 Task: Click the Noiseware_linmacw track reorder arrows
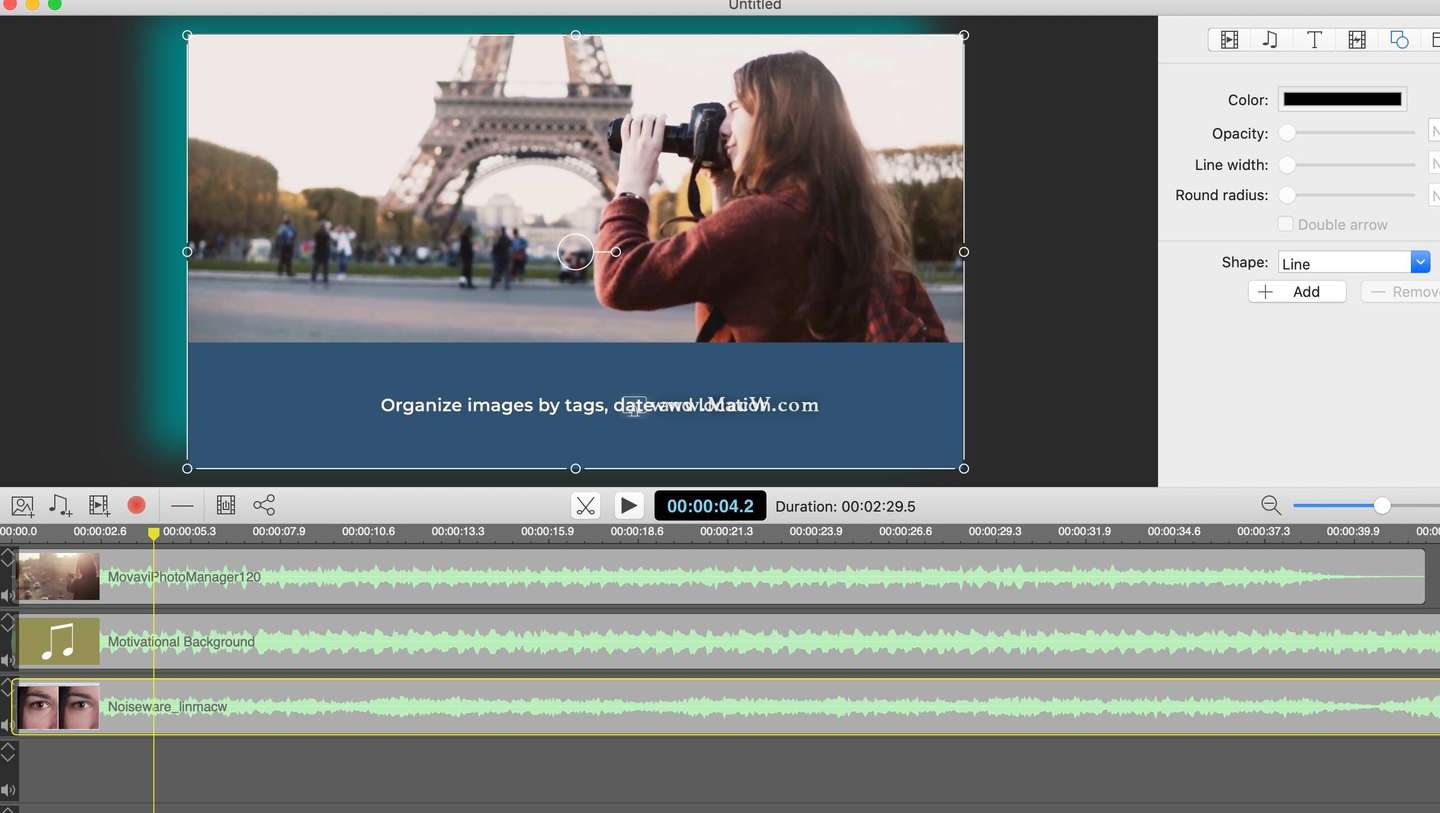coord(7,687)
